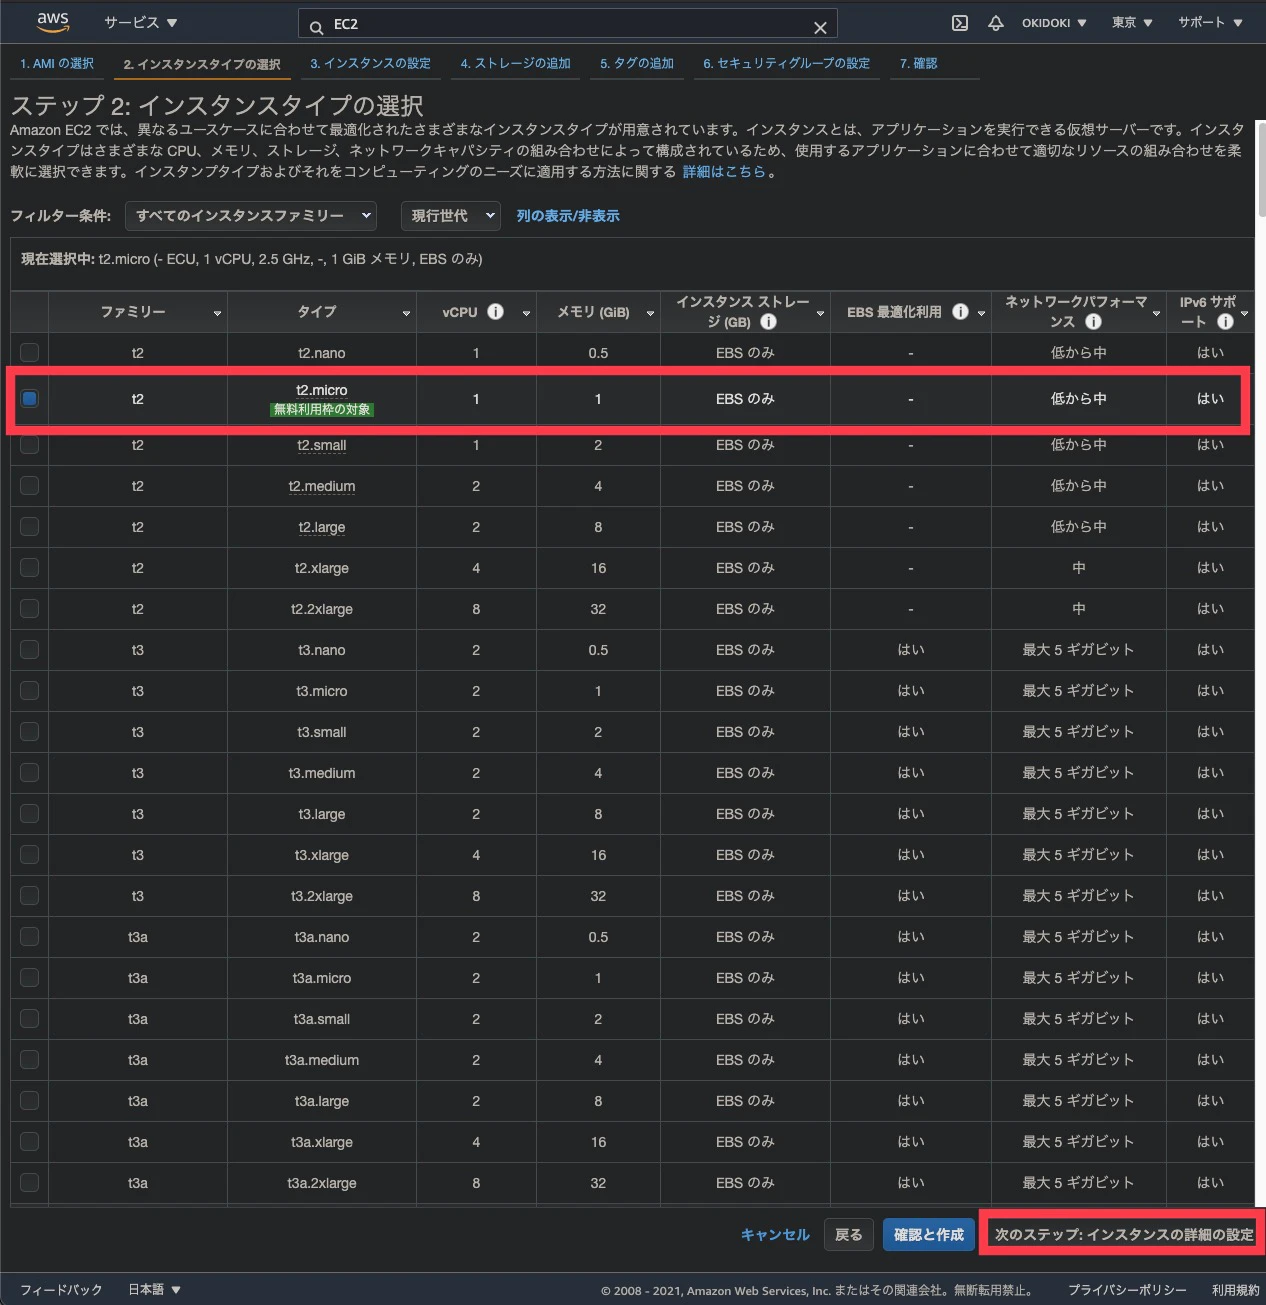
Task: Click the 列の表示/非表示 link
Action: click(568, 216)
